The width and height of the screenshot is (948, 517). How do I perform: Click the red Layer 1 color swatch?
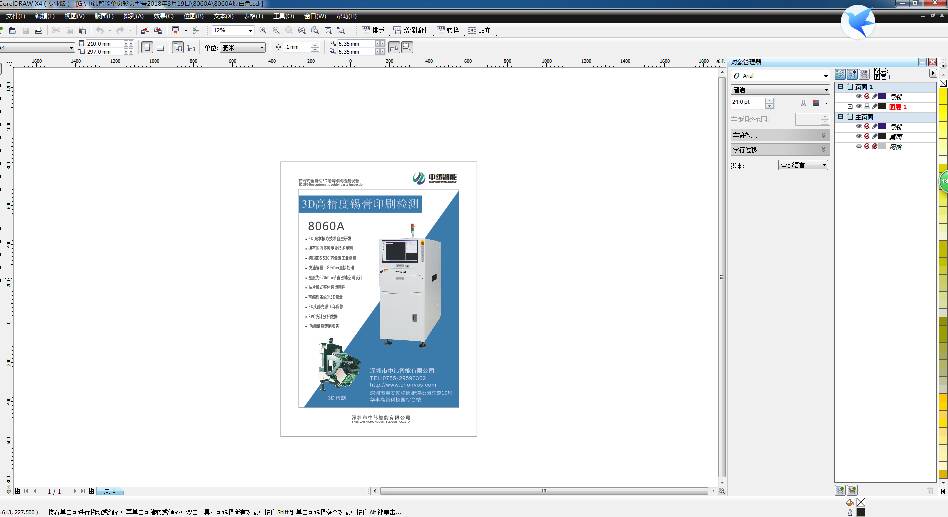pos(882,106)
